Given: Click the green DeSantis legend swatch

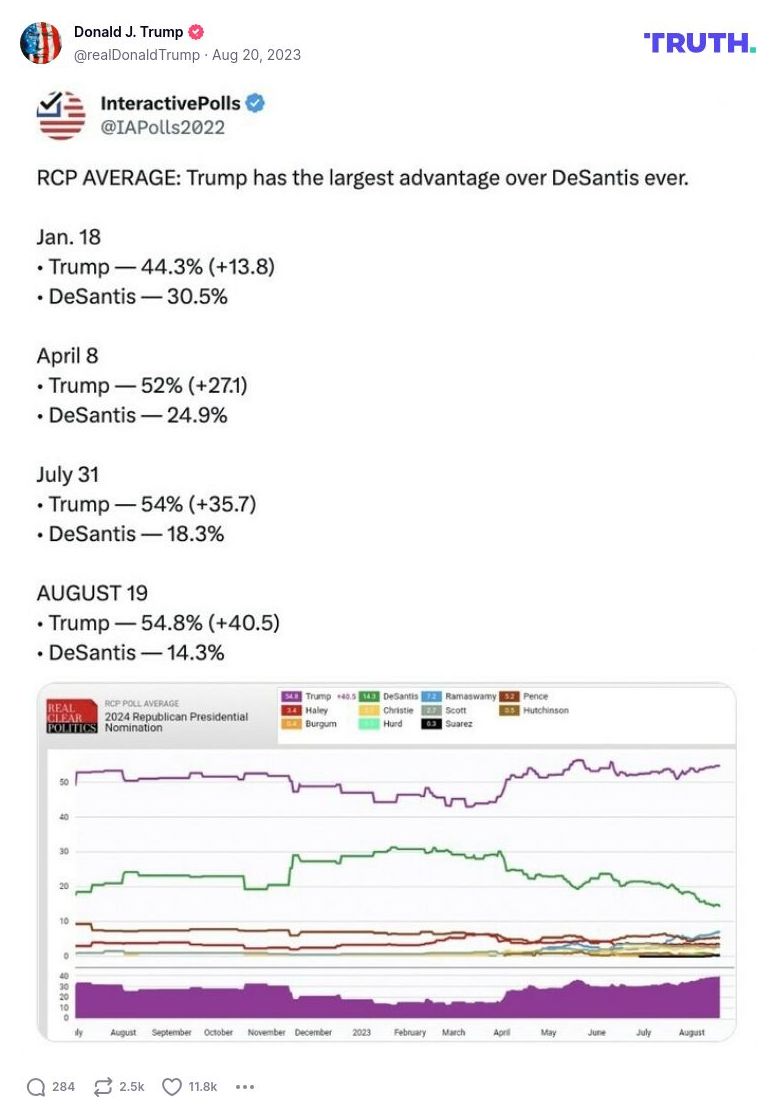Looking at the screenshot, I should [x=369, y=696].
